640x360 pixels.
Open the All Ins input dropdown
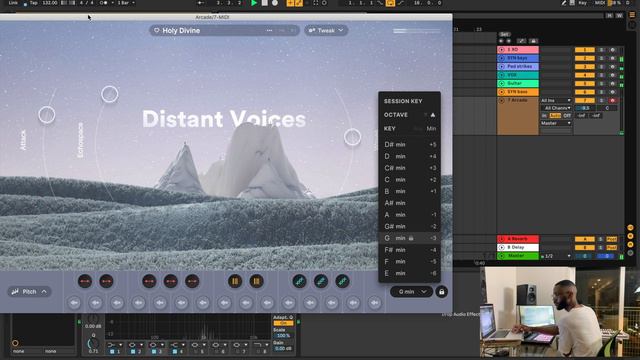pos(556,100)
